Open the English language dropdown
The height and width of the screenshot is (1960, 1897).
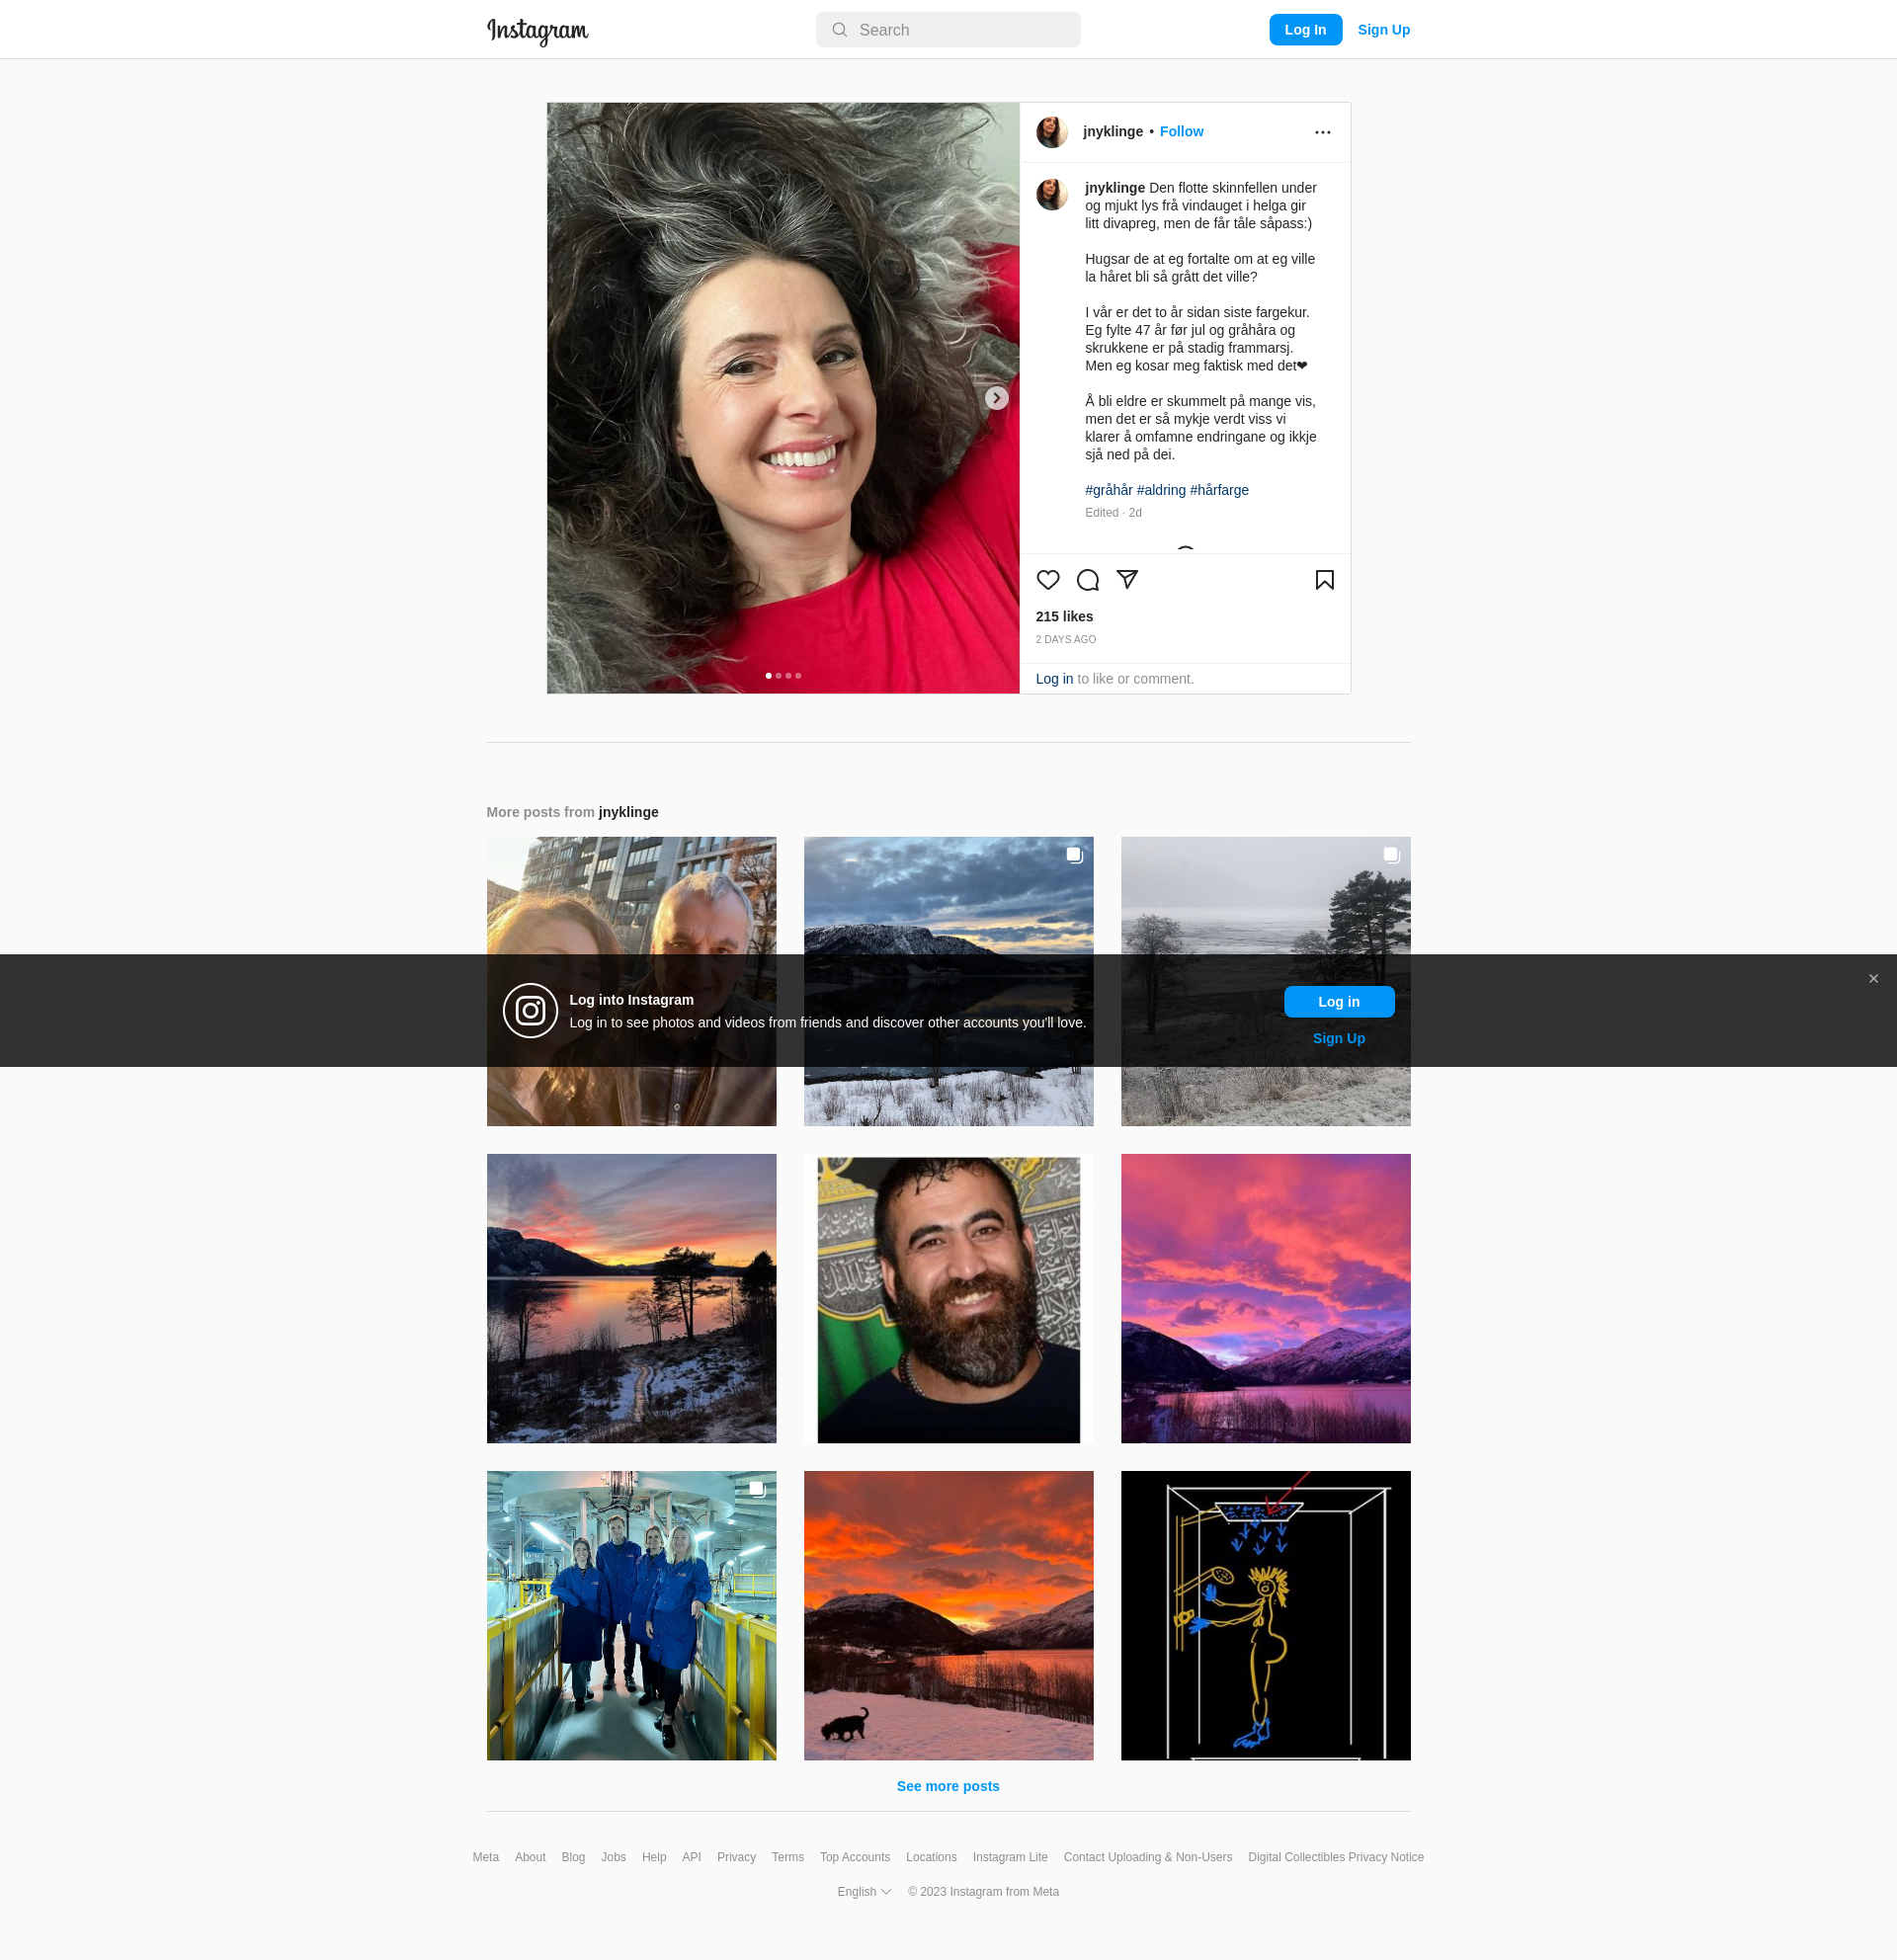point(864,1891)
